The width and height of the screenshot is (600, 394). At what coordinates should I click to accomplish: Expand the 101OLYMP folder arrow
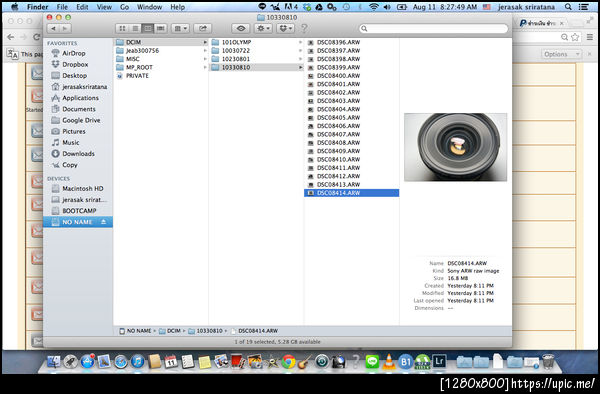pyautogui.click(x=300, y=42)
